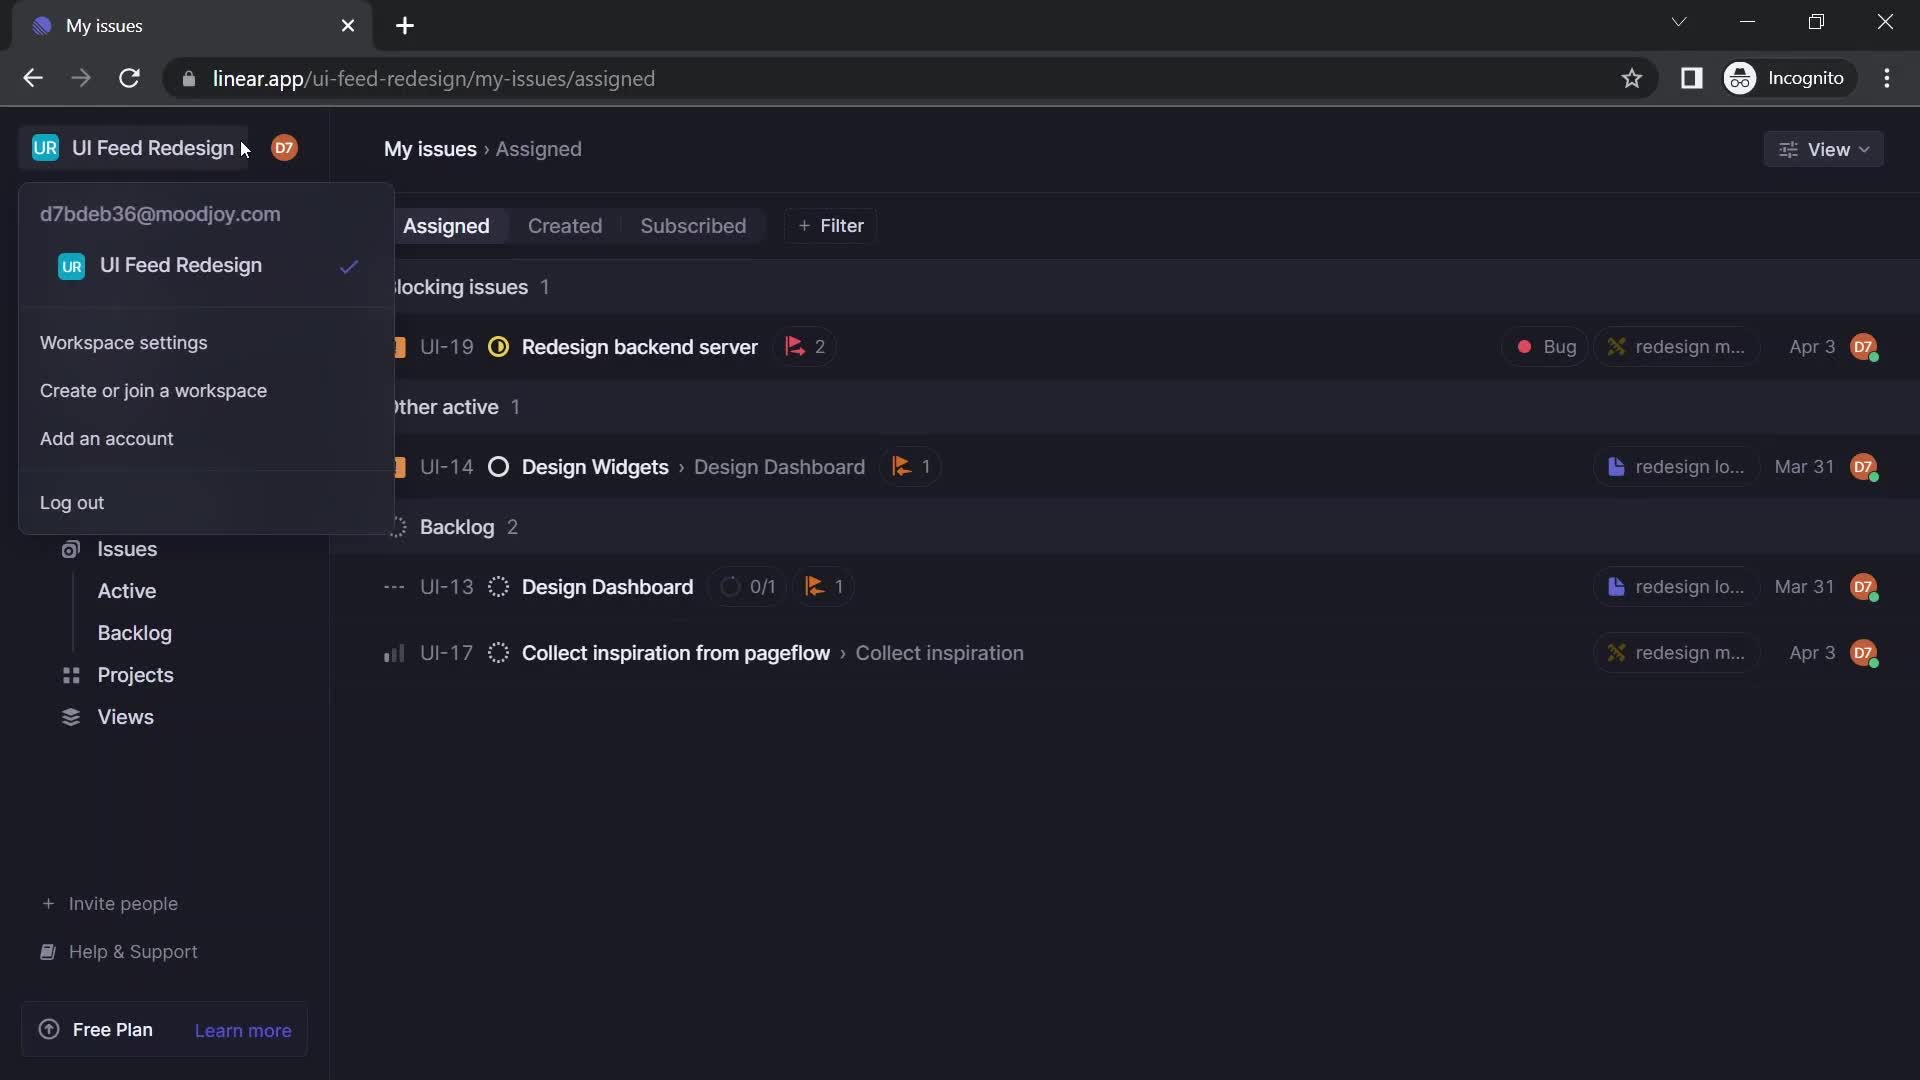Click the assignee avatar on the UI-17 row
The height and width of the screenshot is (1080, 1920).
pos(1864,653)
